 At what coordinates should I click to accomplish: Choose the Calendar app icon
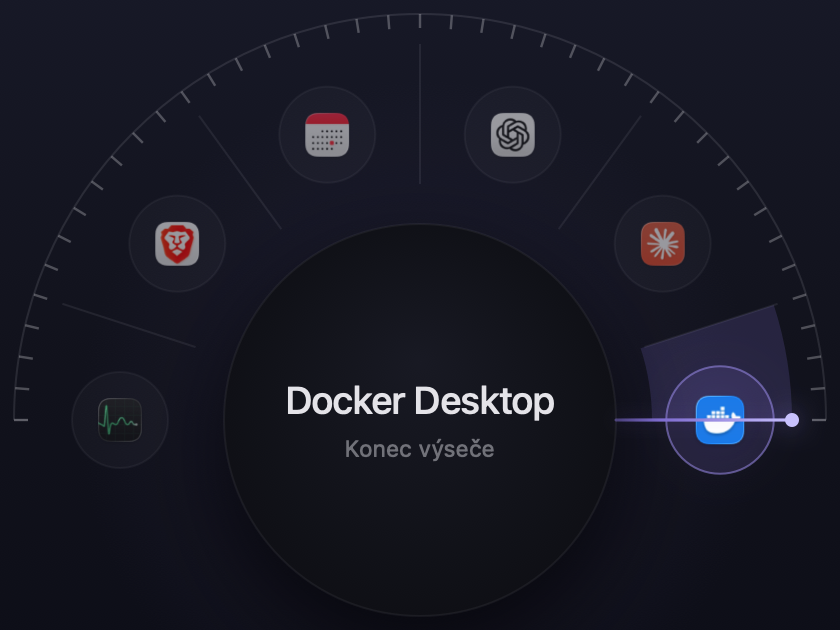tap(327, 135)
